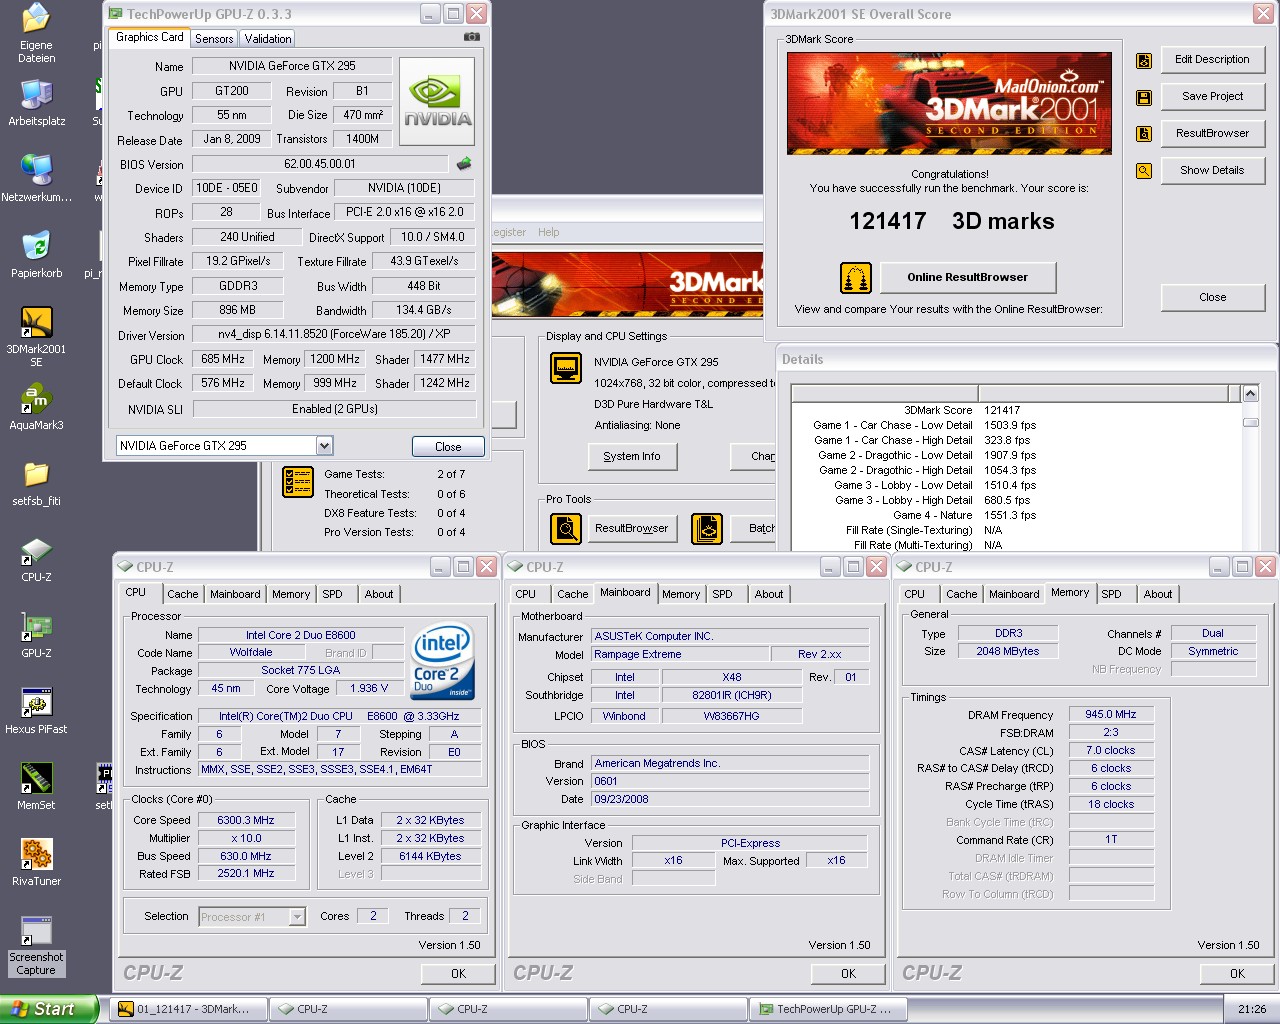Select Game 4 - Nature row in Details

[x=1016, y=515]
